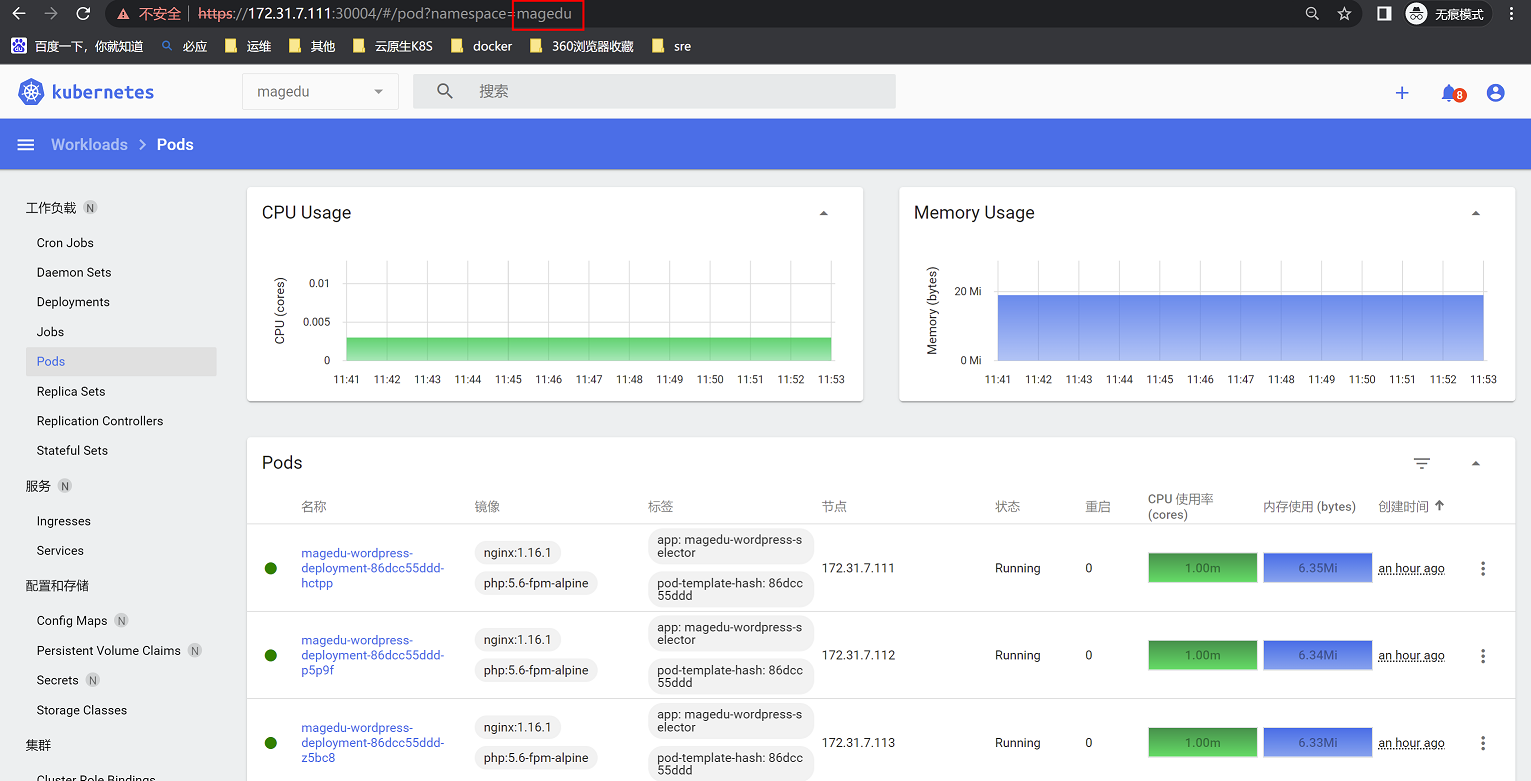Reload the page in browser
The width and height of the screenshot is (1531, 781).
pos(83,14)
